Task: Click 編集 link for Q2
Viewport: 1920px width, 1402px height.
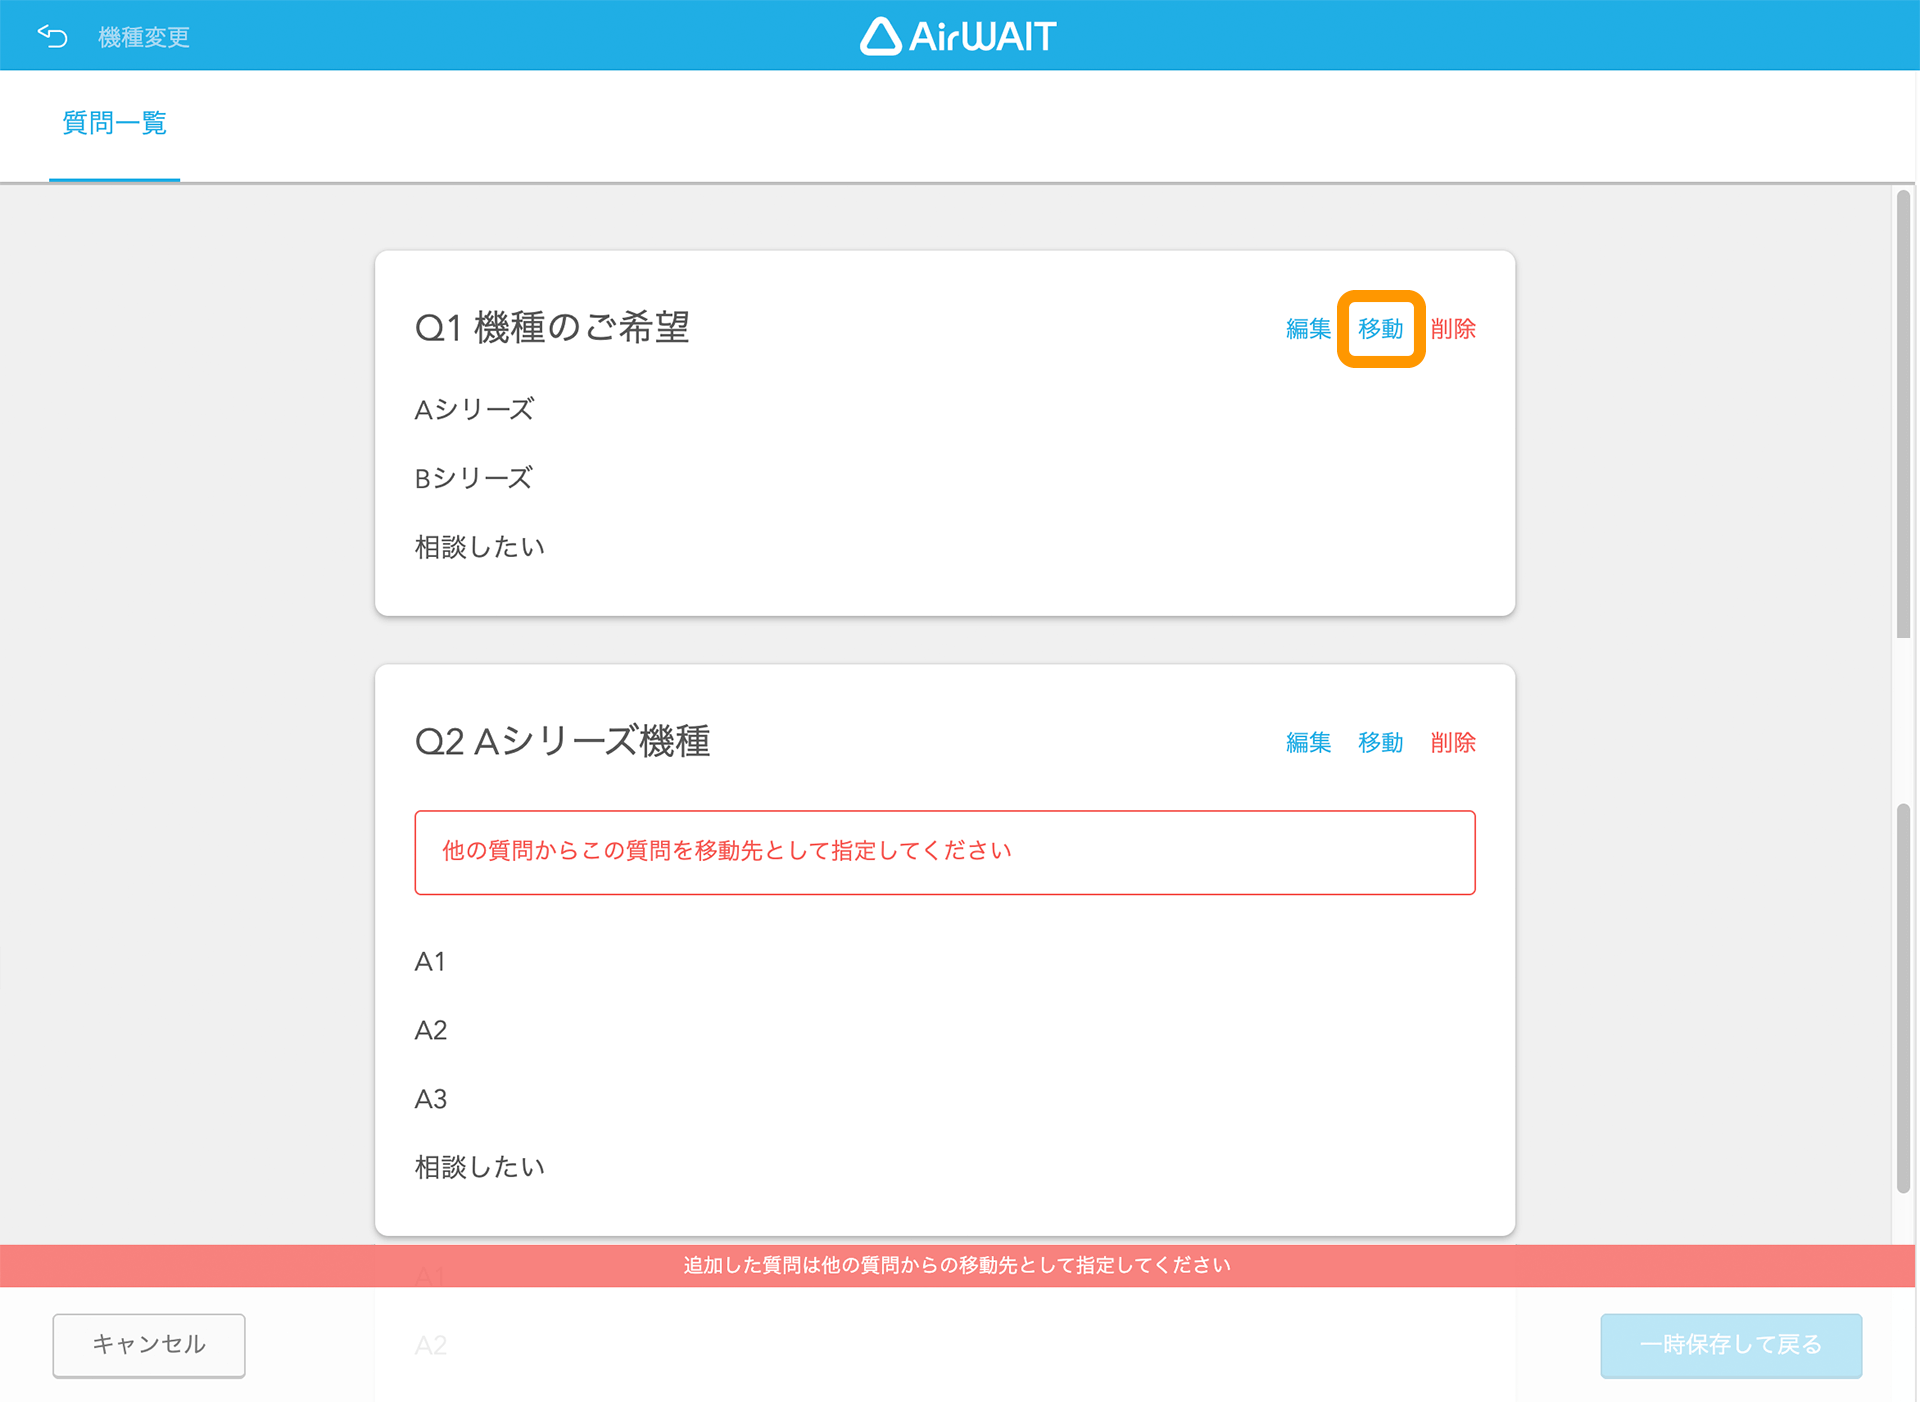Action: pyautogui.click(x=1308, y=743)
